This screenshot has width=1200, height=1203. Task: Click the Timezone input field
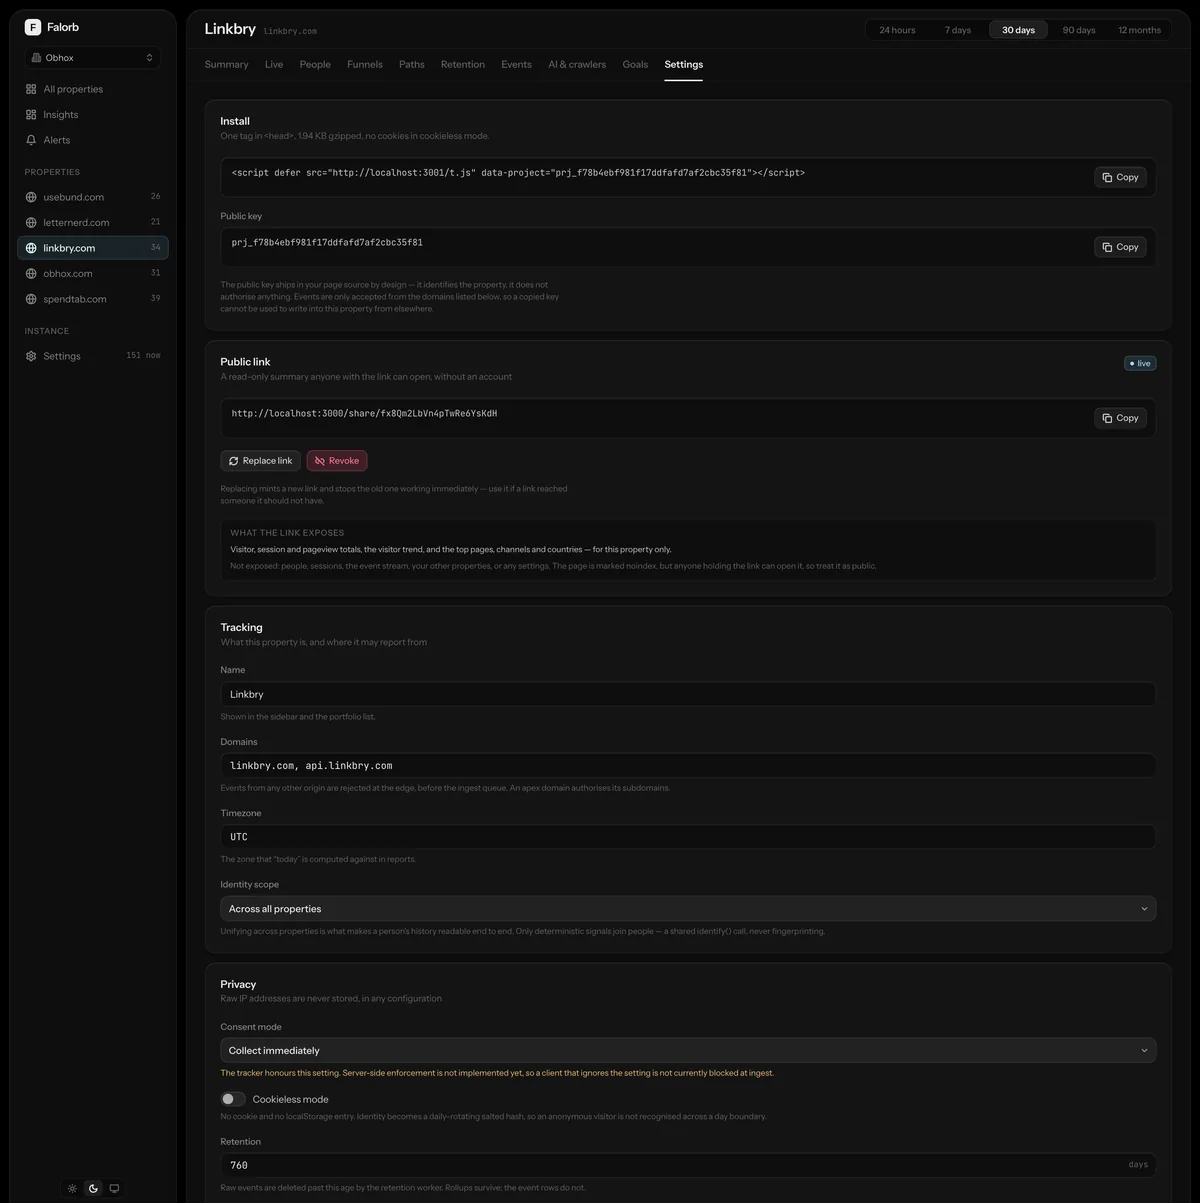[688, 837]
